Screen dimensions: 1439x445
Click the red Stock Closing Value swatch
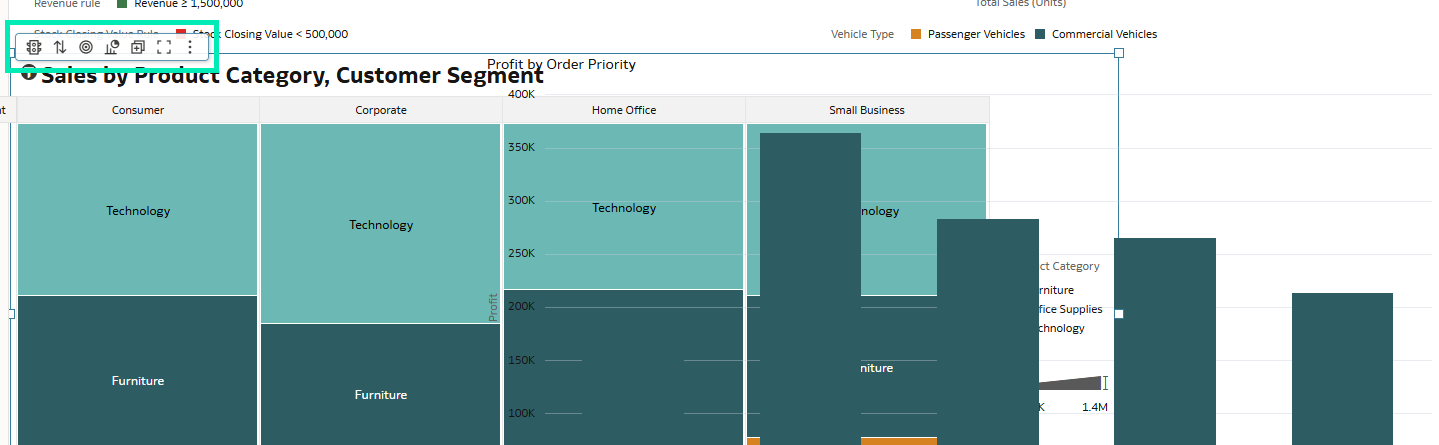click(181, 35)
